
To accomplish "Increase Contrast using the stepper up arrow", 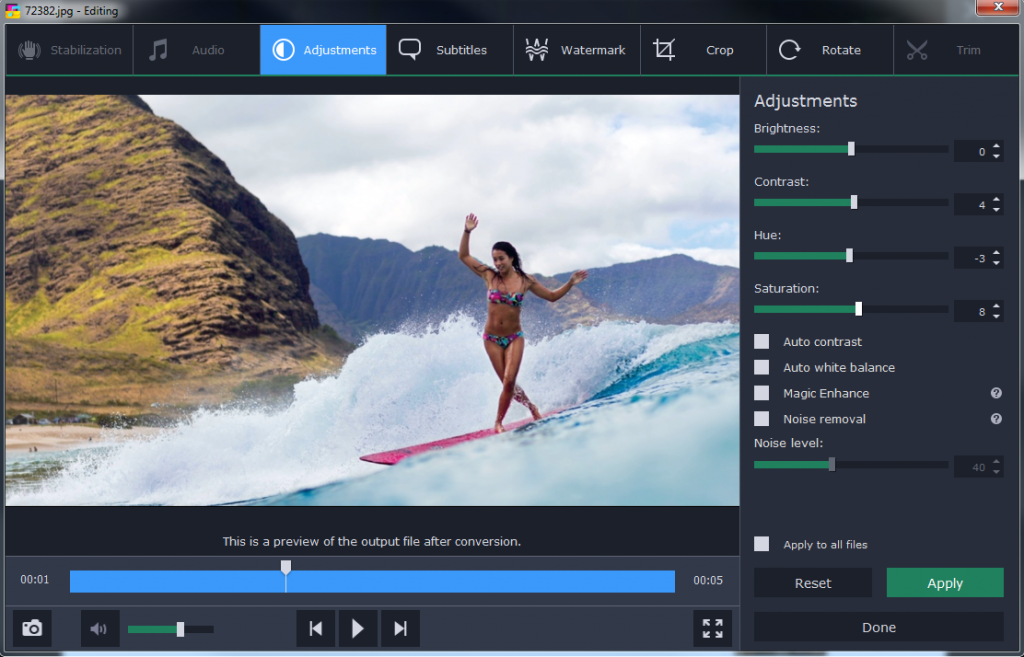I will coord(996,198).
